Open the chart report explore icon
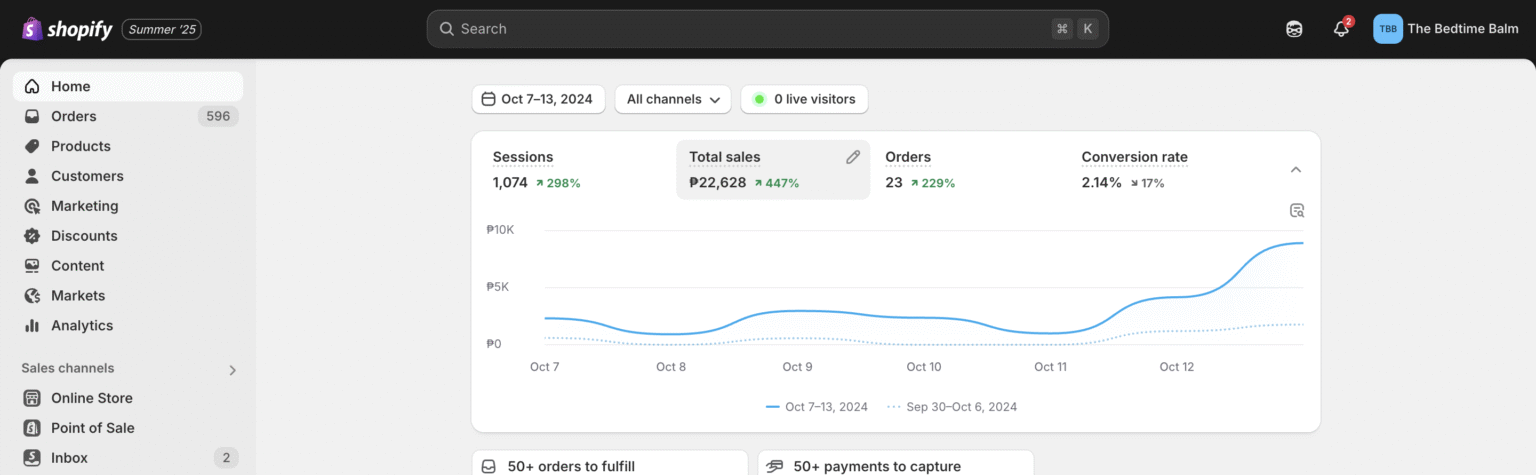The height and width of the screenshot is (475, 1536). click(1297, 210)
